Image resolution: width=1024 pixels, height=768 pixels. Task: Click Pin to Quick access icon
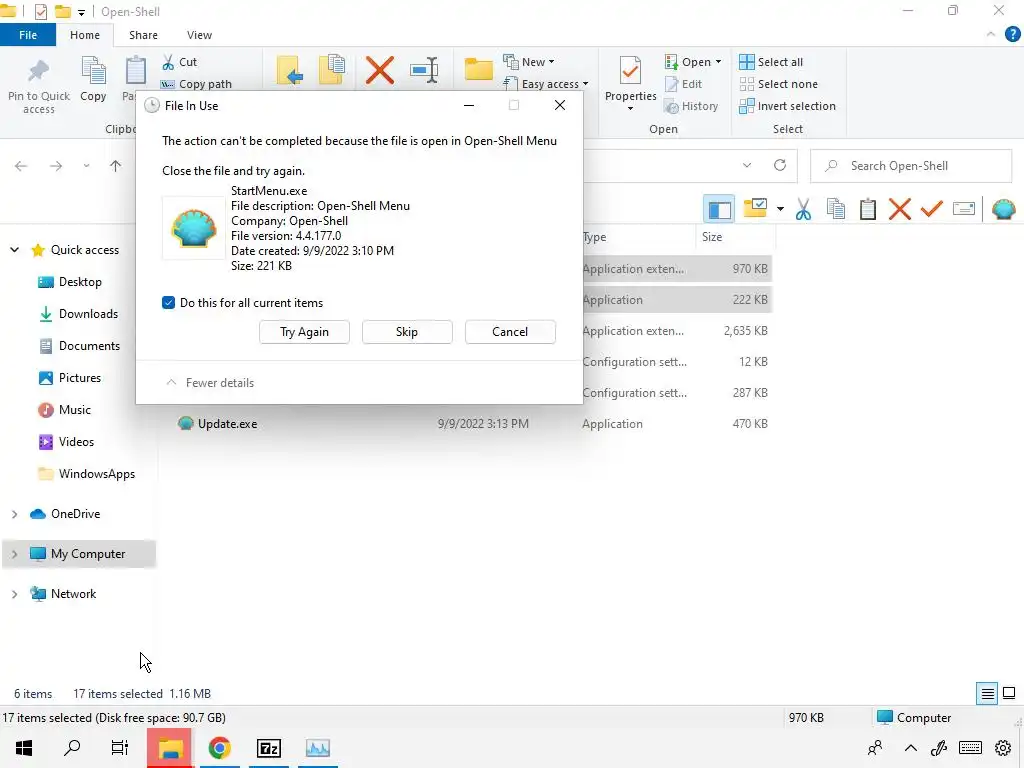[39, 72]
